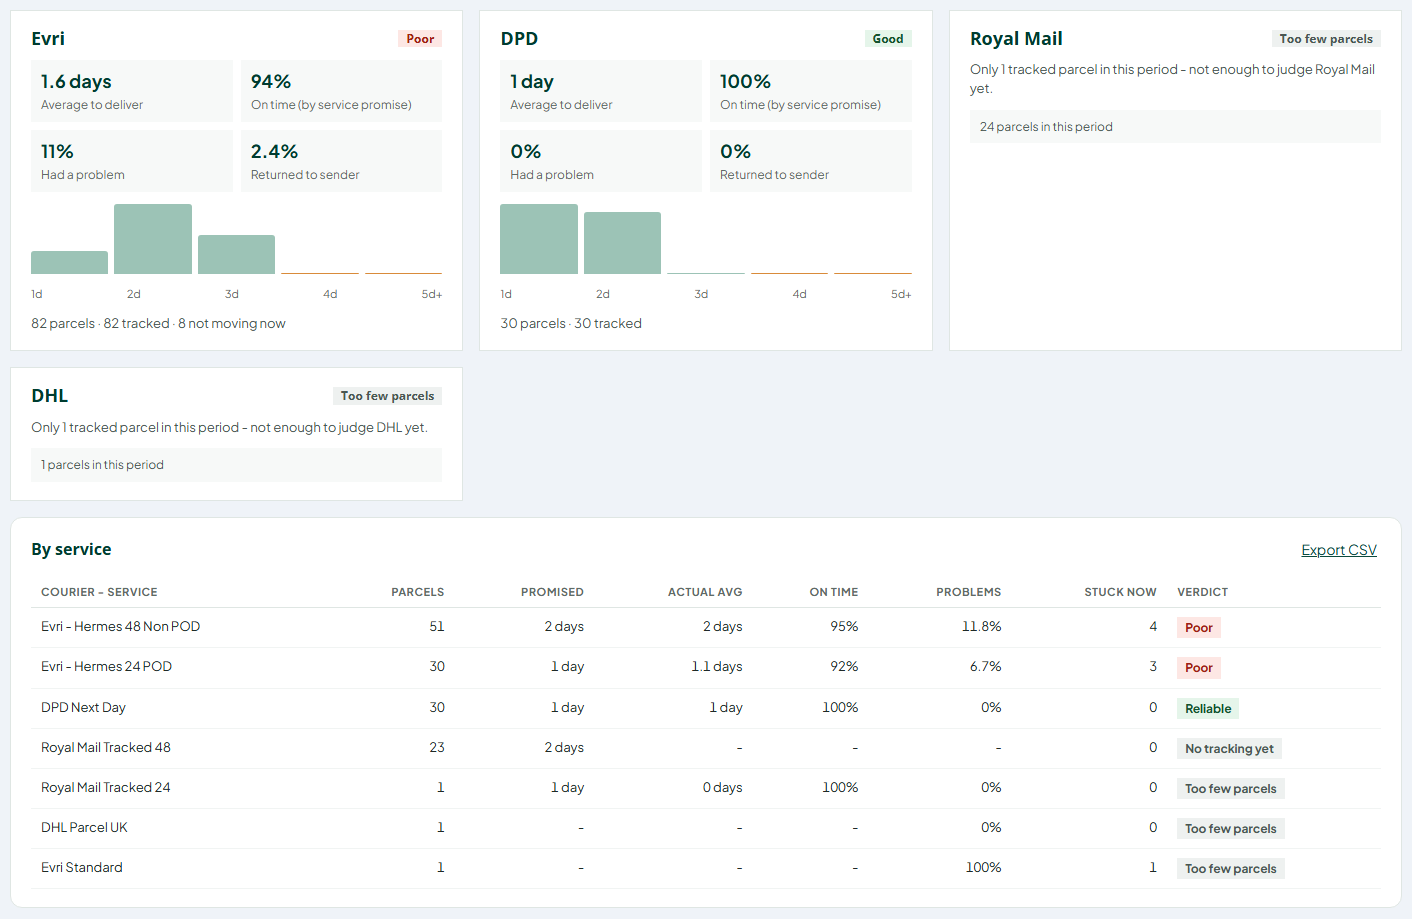Screen dimensions: 1412x919
Task: Click DHL card Too few parcels badge
Action: pos(387,396)
